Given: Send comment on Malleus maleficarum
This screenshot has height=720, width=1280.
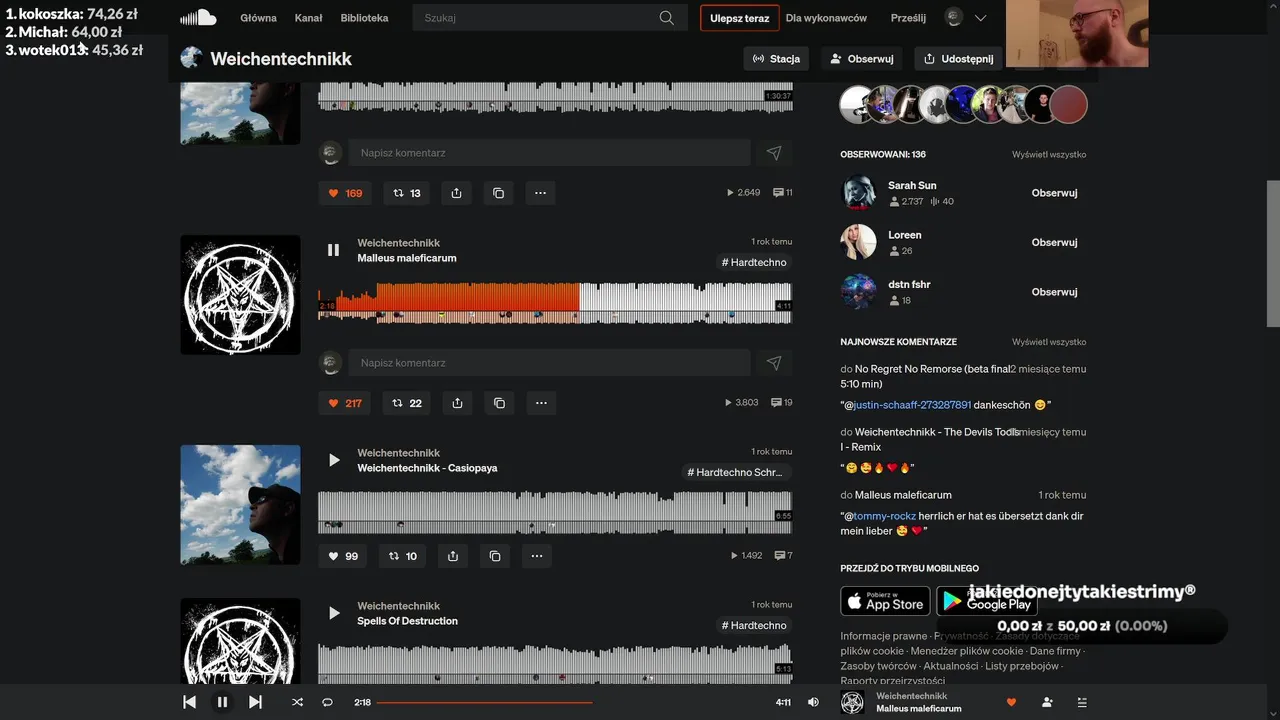Looking at the screenshot, I should (x=774, y=363).
